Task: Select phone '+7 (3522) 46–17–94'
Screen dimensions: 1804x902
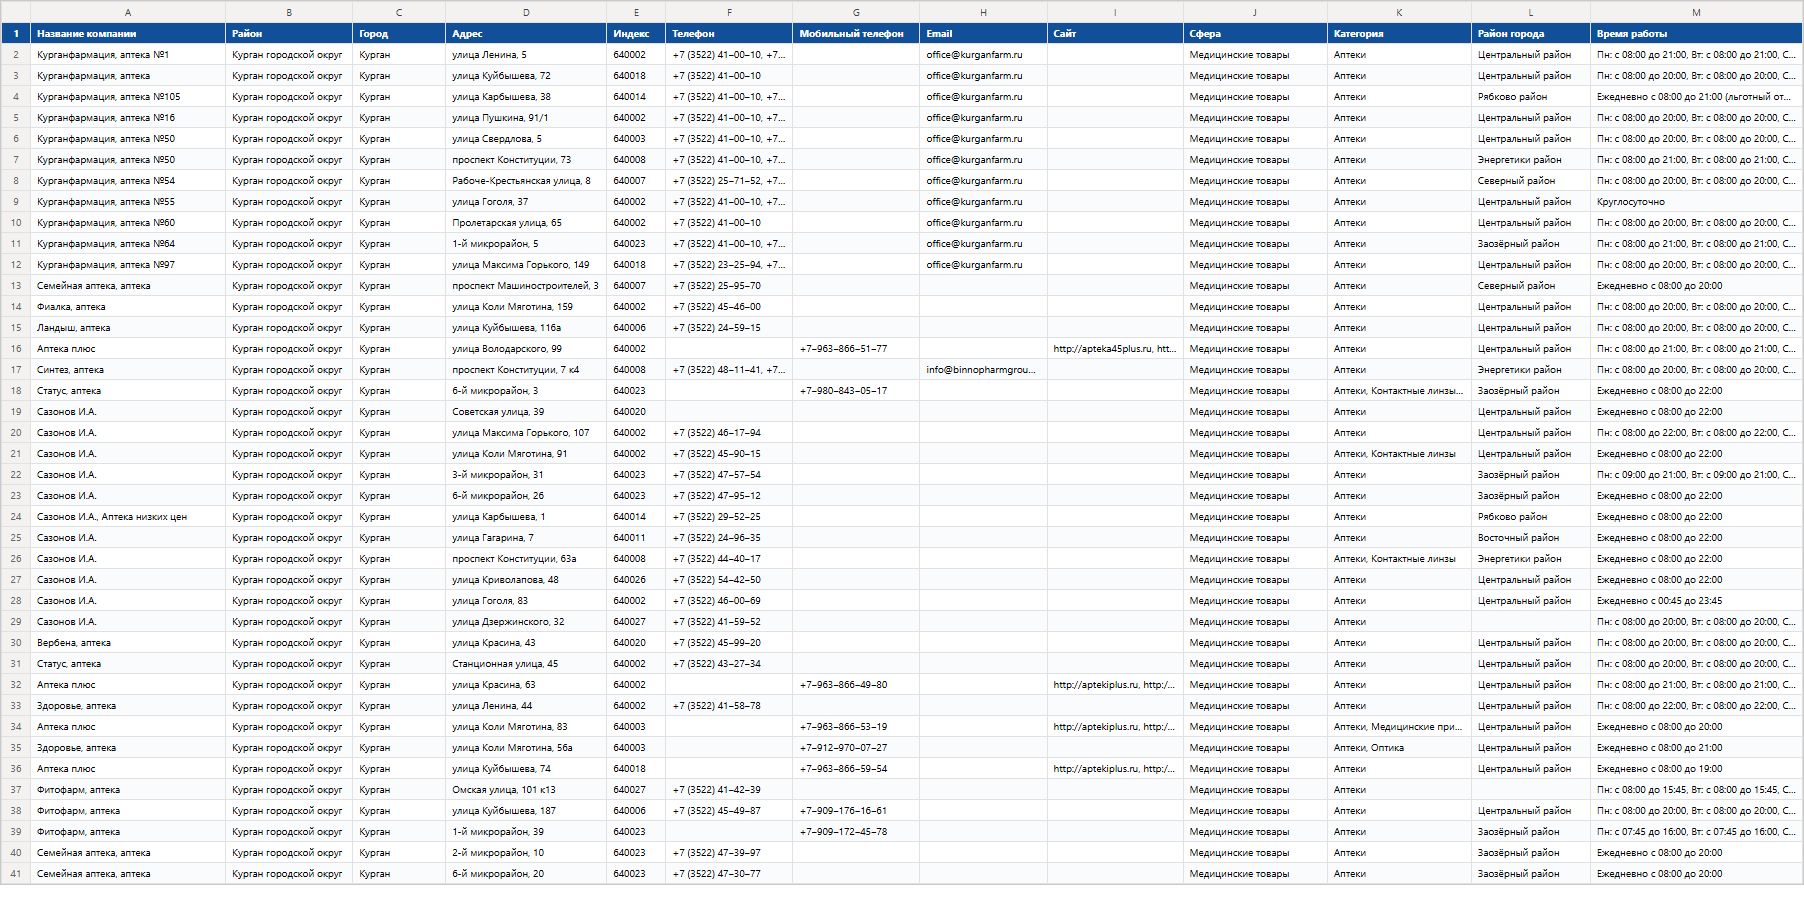Action: coord(729,433)
